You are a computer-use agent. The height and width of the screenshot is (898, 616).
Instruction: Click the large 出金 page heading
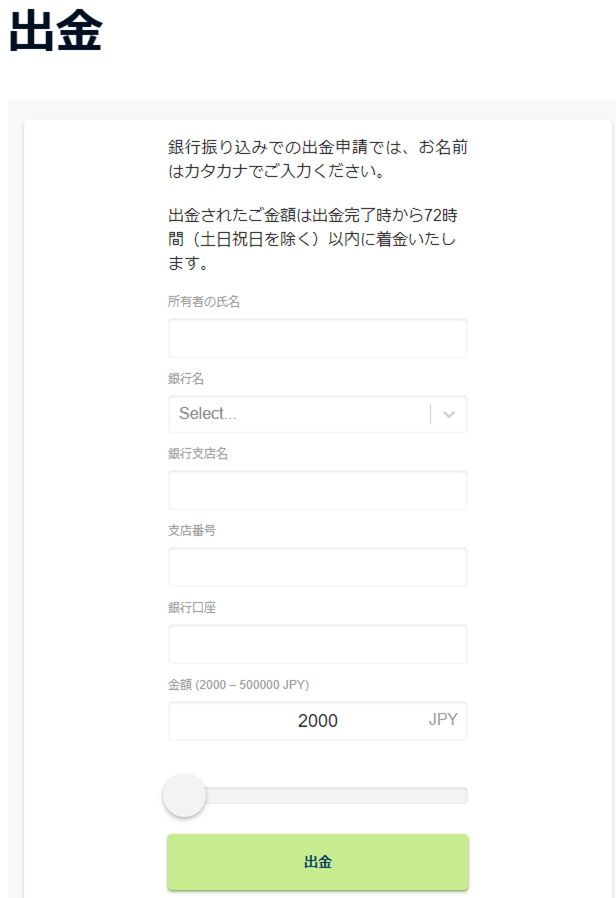pyautogui.click(x=56, y=31)
